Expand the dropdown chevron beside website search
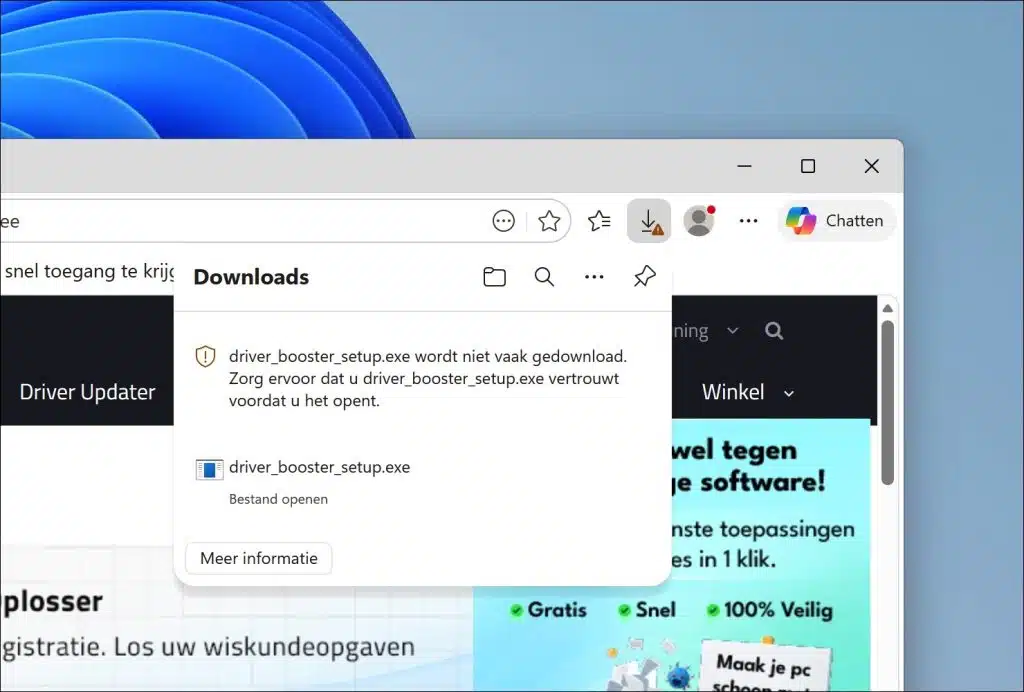The width and height of the screenshot is (1024, 692). tap(733, 331)
